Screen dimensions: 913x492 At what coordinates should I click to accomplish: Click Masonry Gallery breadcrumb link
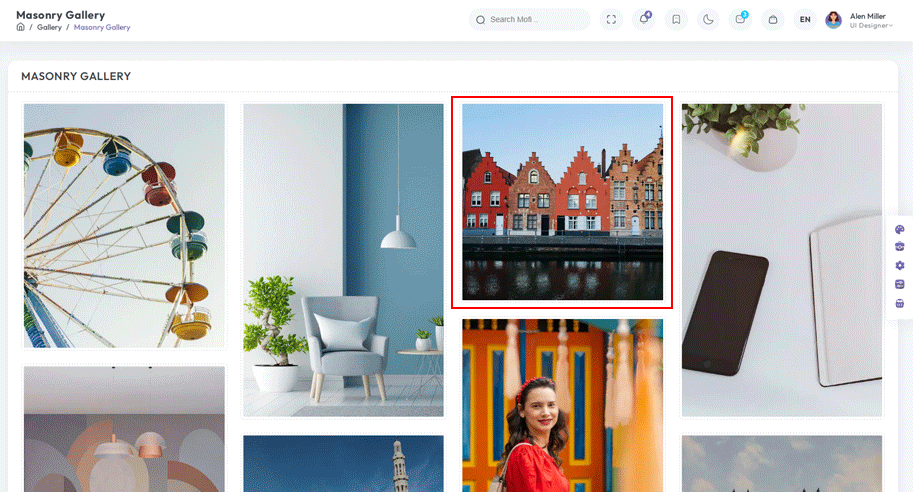pos(102,27)
